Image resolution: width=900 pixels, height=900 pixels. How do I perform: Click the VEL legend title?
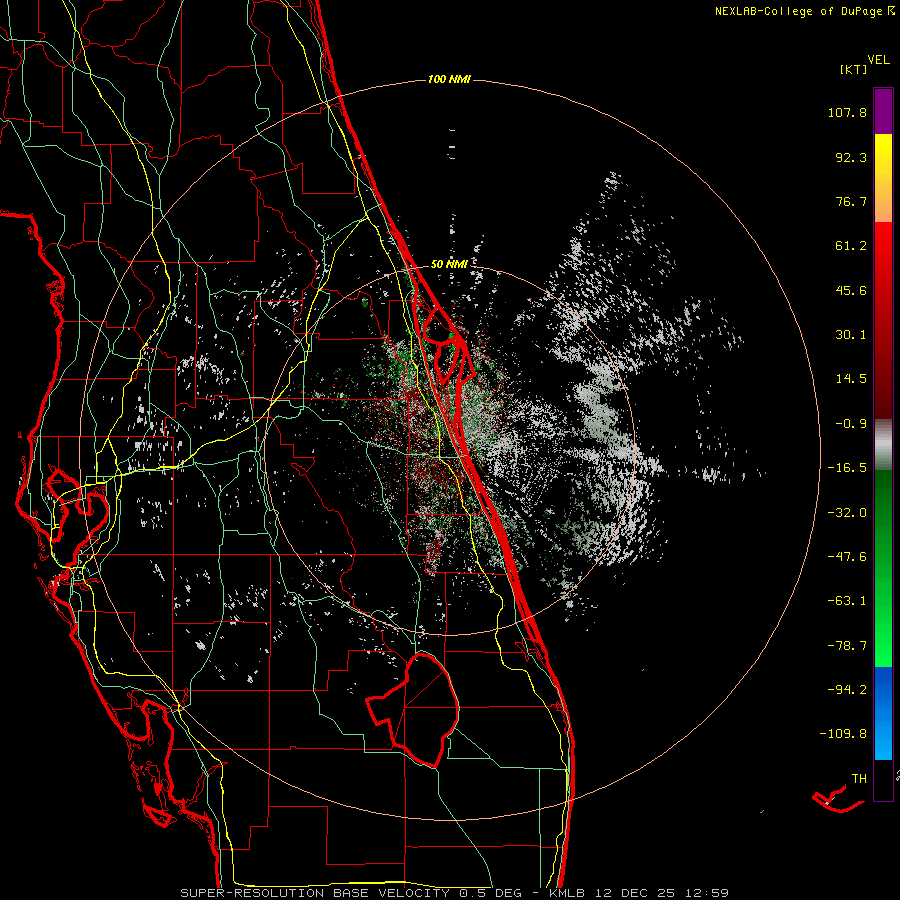878,60
